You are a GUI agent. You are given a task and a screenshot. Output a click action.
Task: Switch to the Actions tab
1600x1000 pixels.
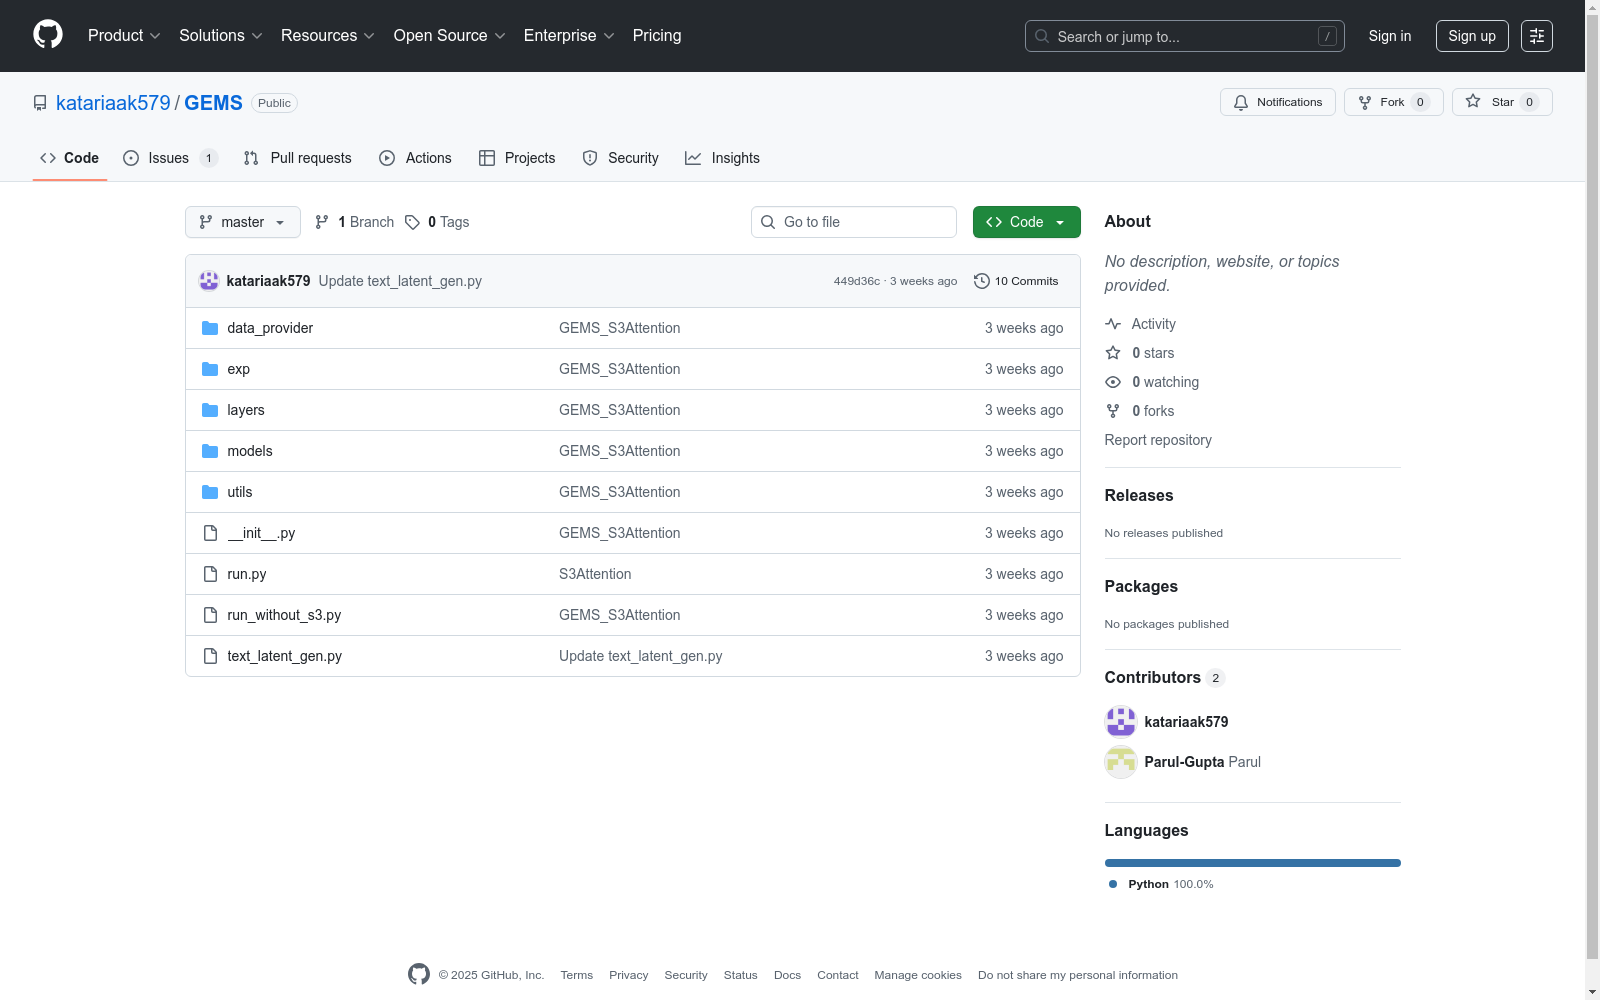click(x=416, y=158)
